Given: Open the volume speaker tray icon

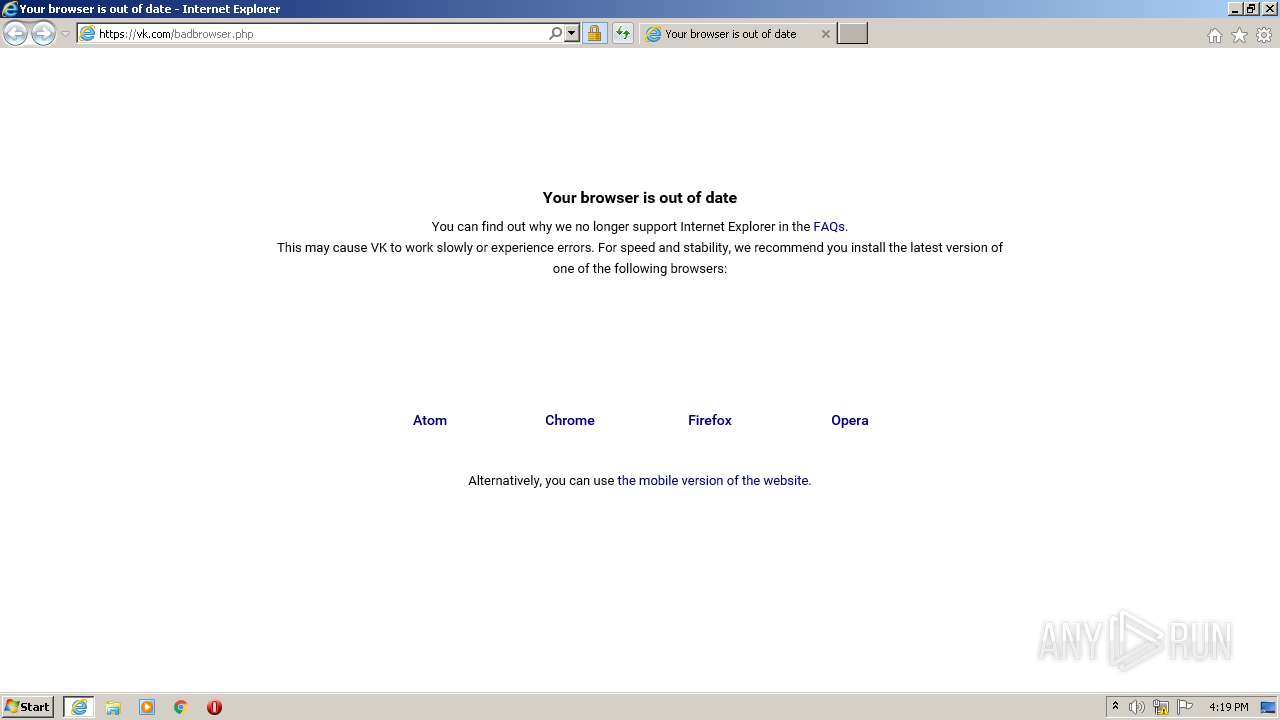Looking at the screenshot, I should click(x=1137, y=707).
